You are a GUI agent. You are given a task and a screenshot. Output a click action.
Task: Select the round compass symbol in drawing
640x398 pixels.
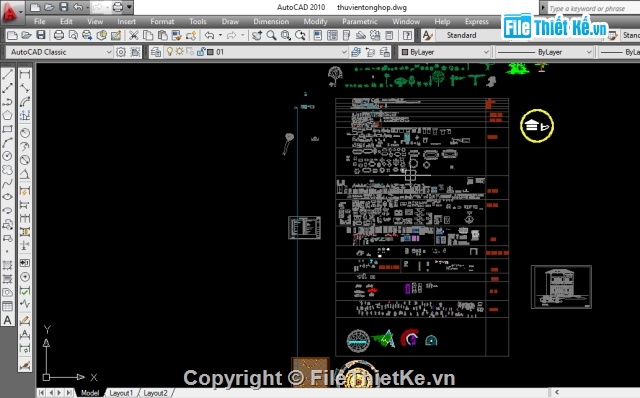coord(358,341)
